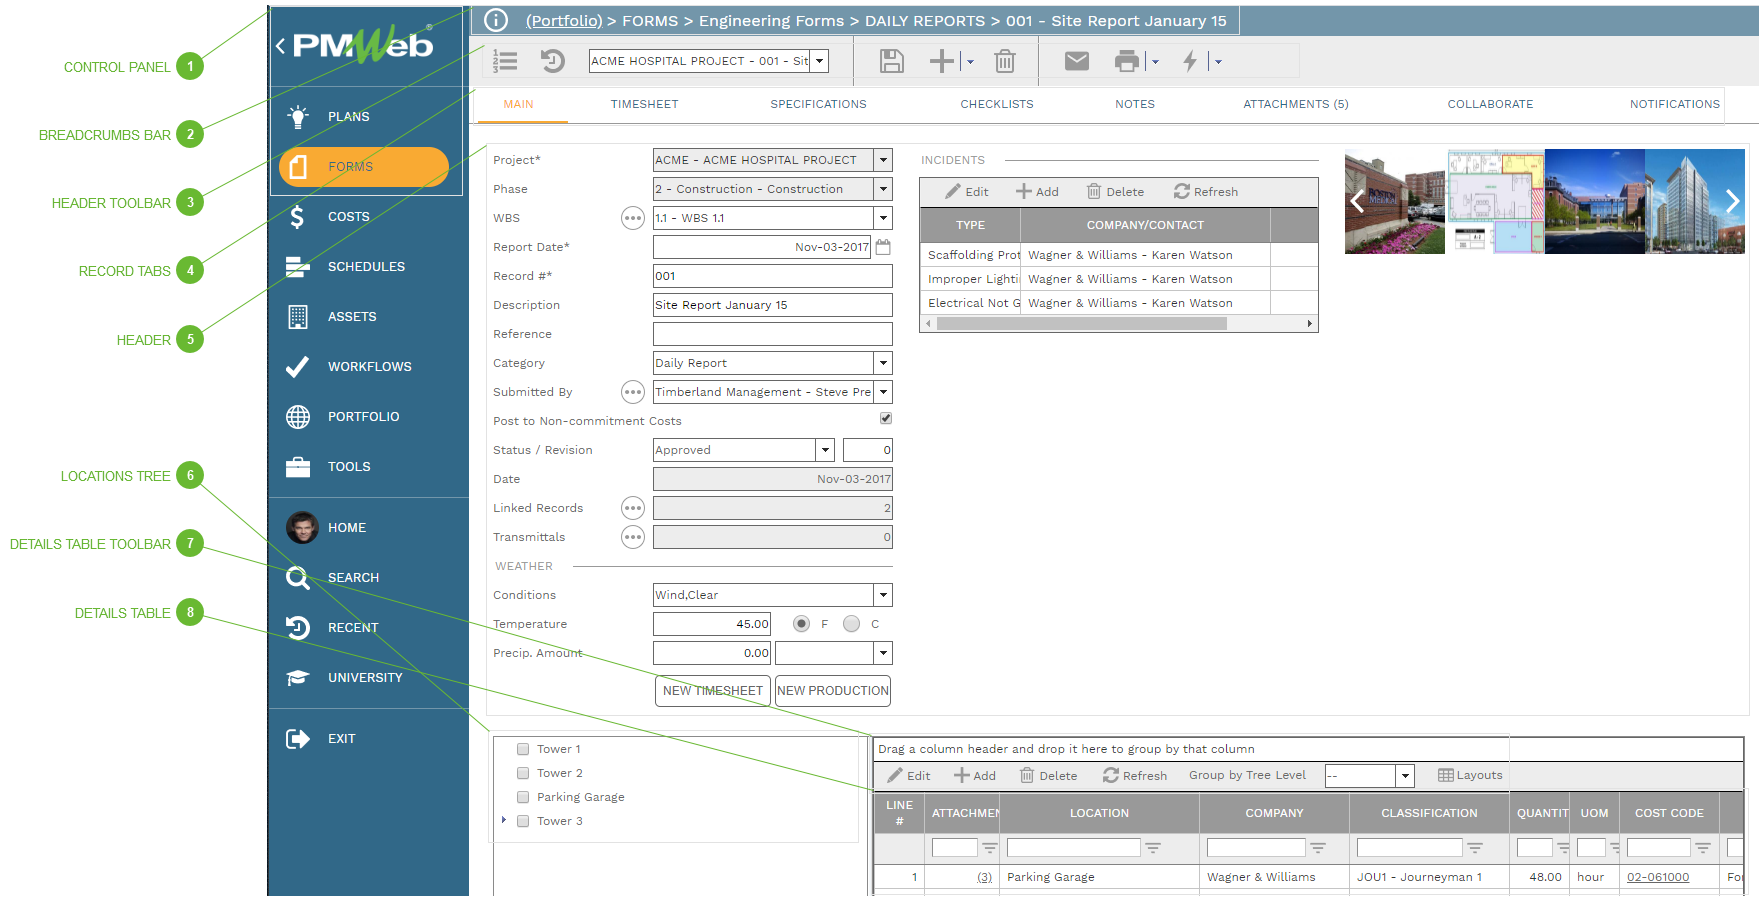Open the Project dropdown

(x=883, y=160)
